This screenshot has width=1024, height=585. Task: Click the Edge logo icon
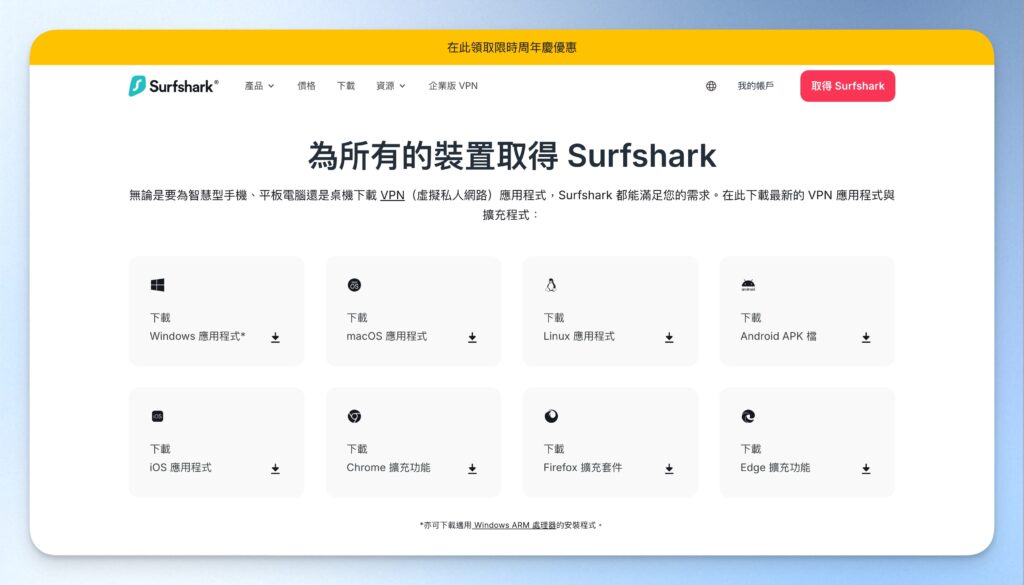click(748, 416)
